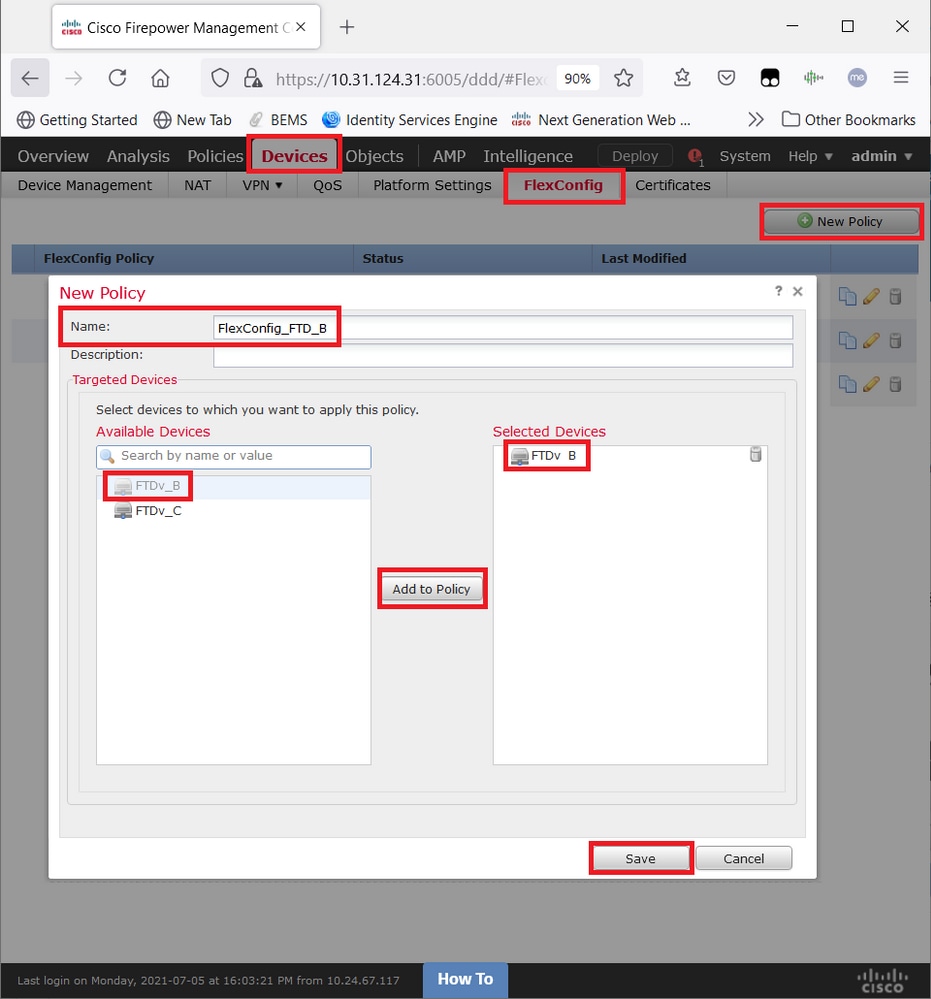Screen dimensions: 931x999
Task: Focus the Available Devices search box
Action: [x=233, y=456]
